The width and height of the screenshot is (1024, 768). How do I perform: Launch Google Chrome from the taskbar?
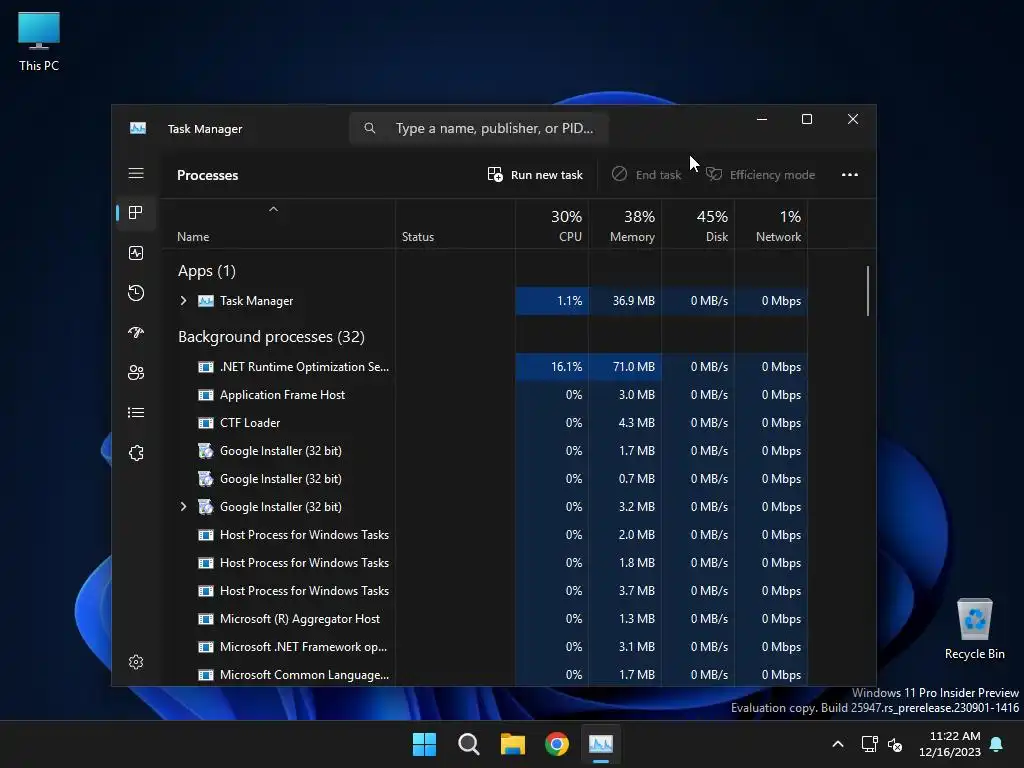pyautogui.click(x=557, y=744)
